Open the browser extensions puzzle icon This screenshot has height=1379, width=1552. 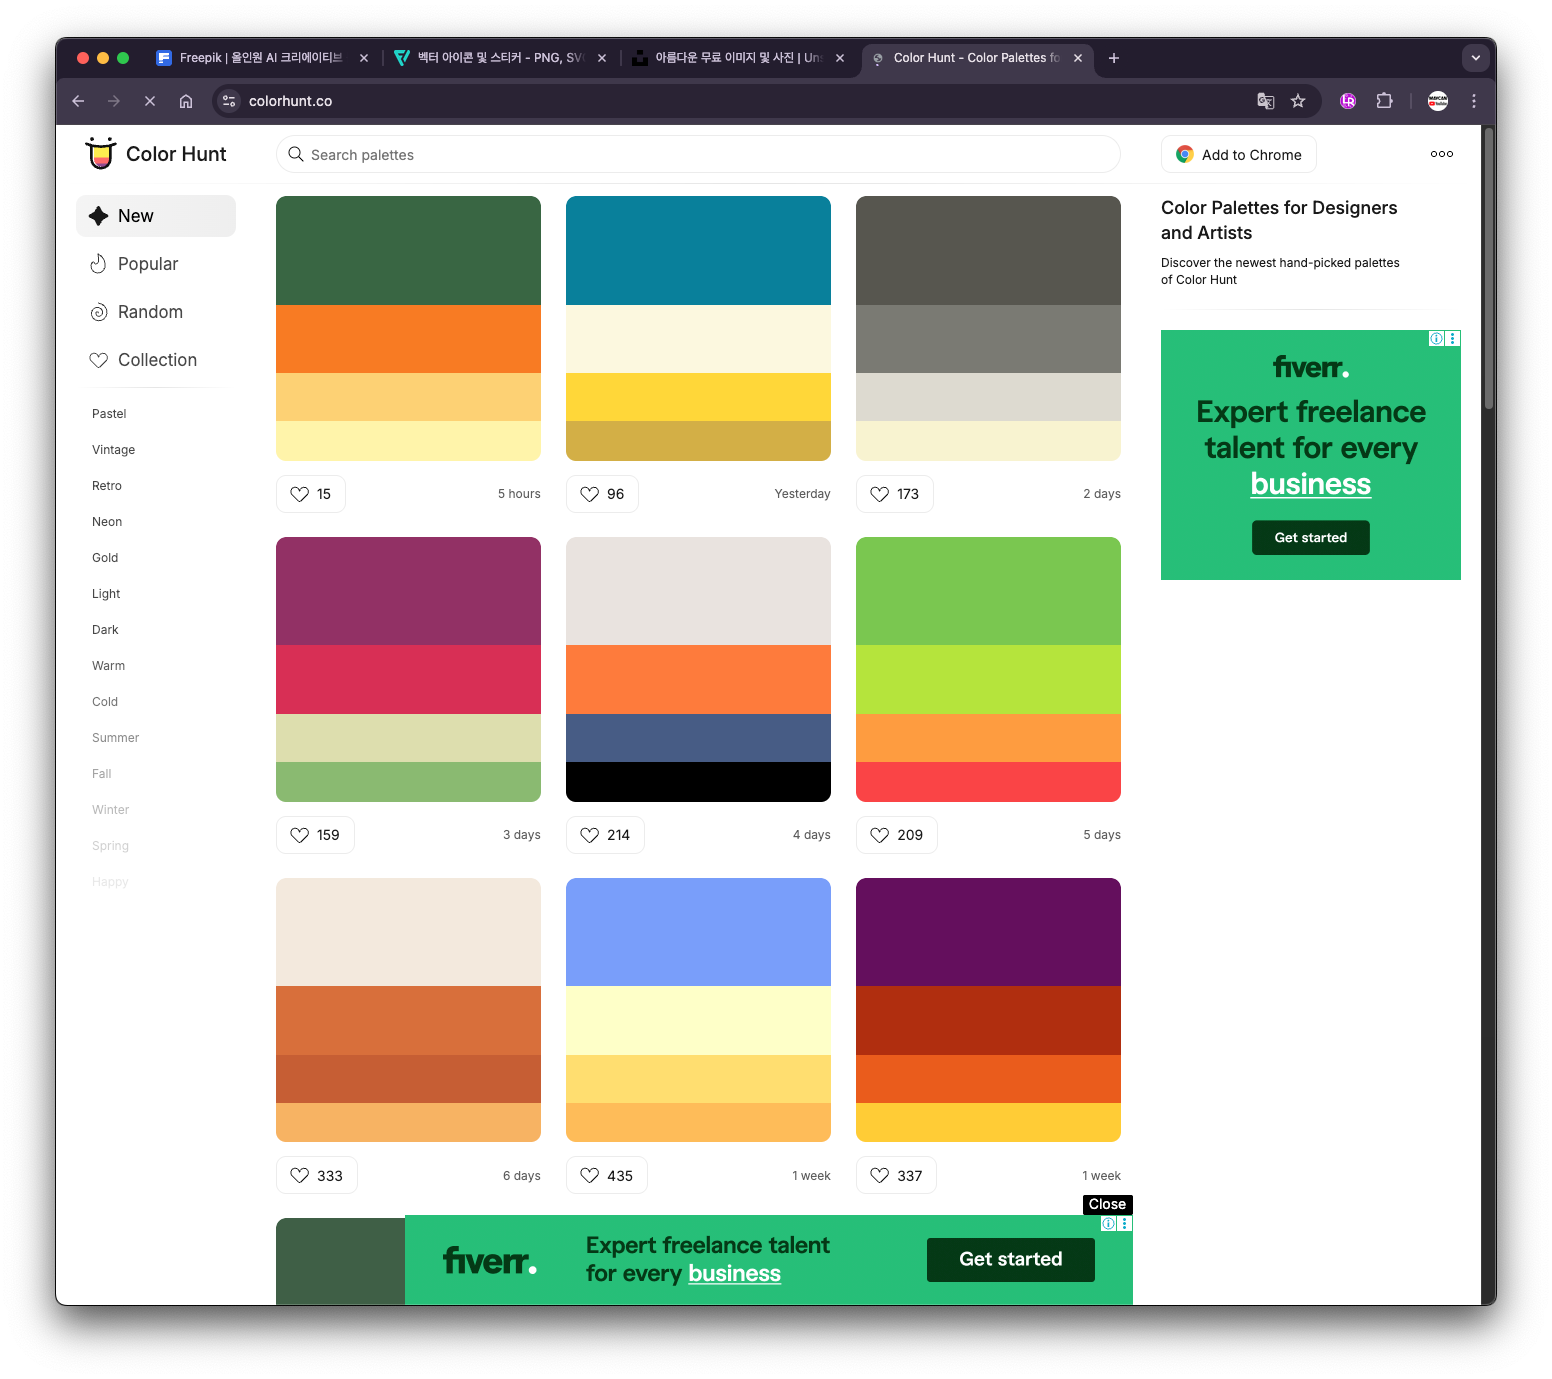[1384, 101]
